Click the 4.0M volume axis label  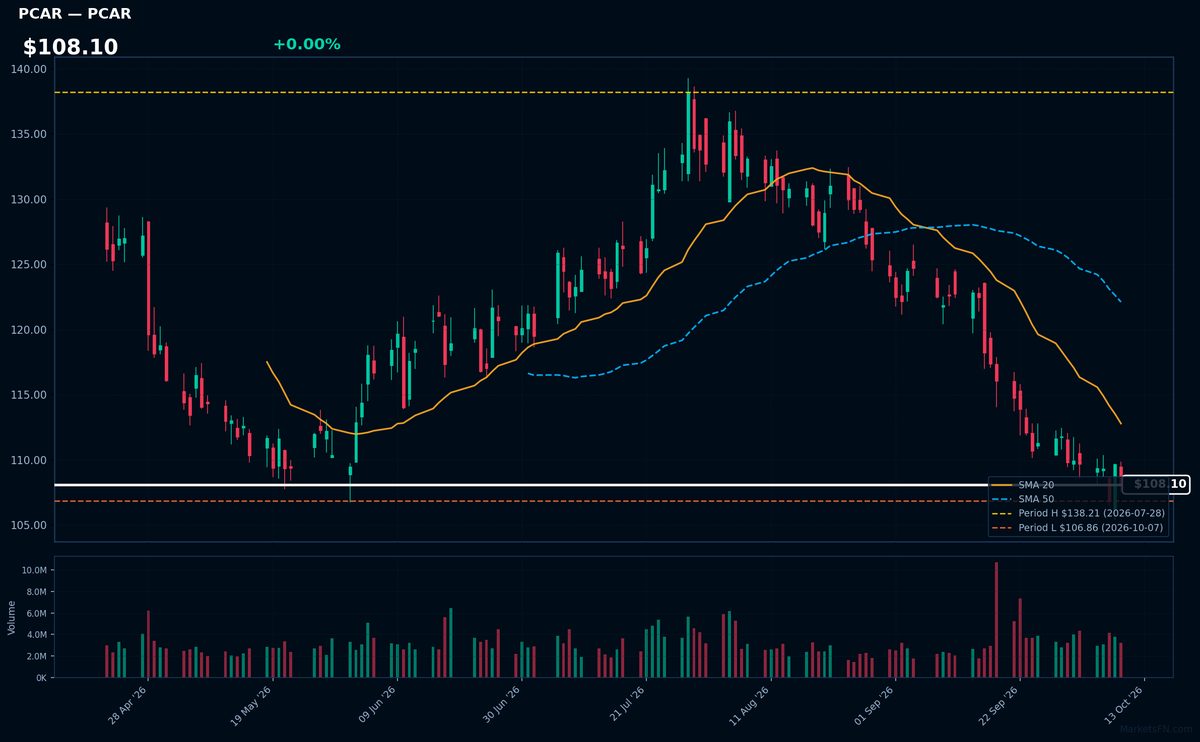point(37,635)
